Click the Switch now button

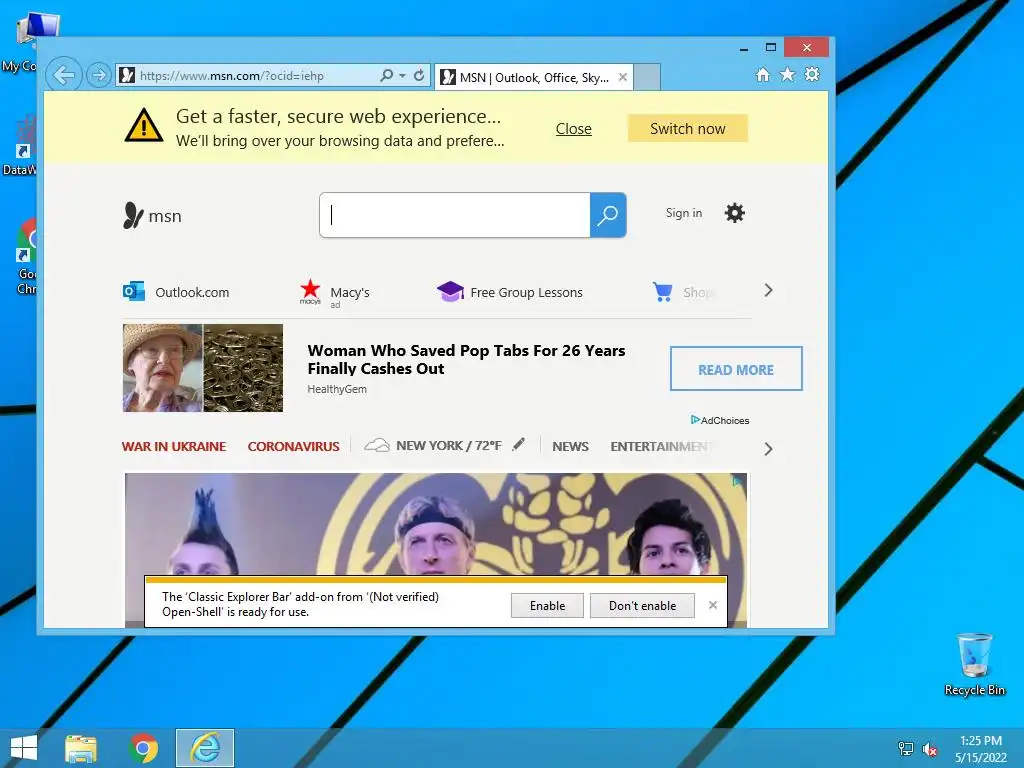tap(688, 129)
